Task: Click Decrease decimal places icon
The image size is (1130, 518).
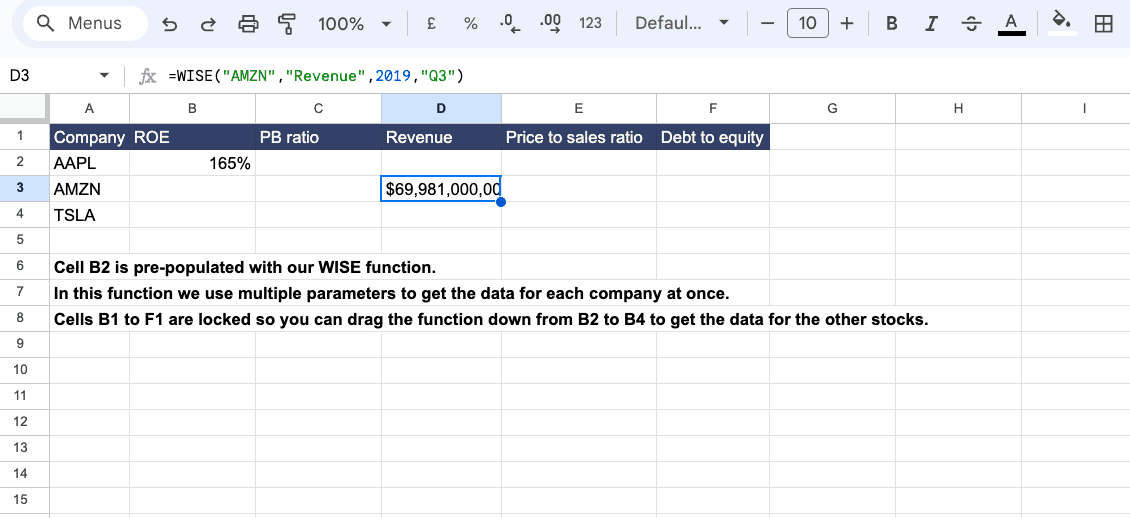Action: [x=509, y=24]
